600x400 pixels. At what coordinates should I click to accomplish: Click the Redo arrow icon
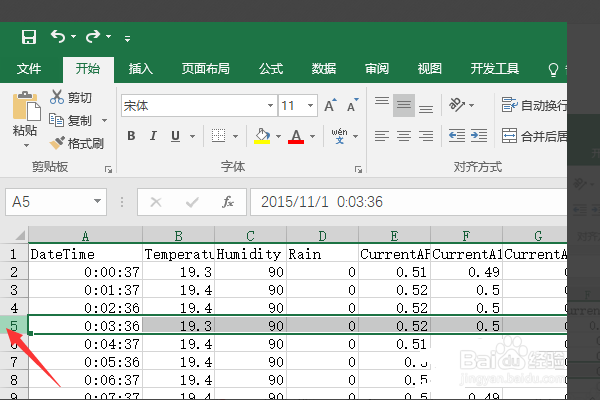tap(93, 37)
